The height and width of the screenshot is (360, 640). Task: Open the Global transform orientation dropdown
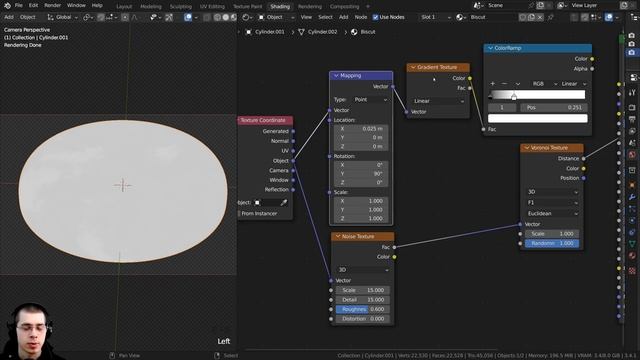pos(62,17)
